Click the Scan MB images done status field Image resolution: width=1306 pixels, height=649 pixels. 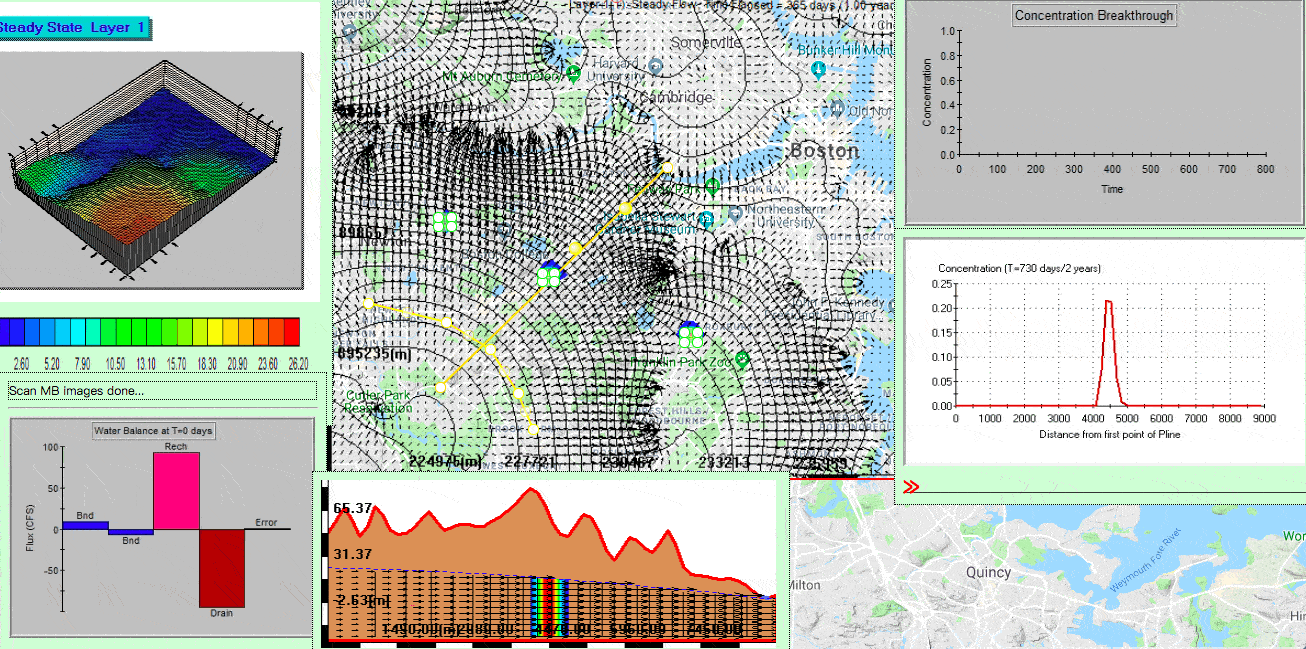tap(163, 391)
